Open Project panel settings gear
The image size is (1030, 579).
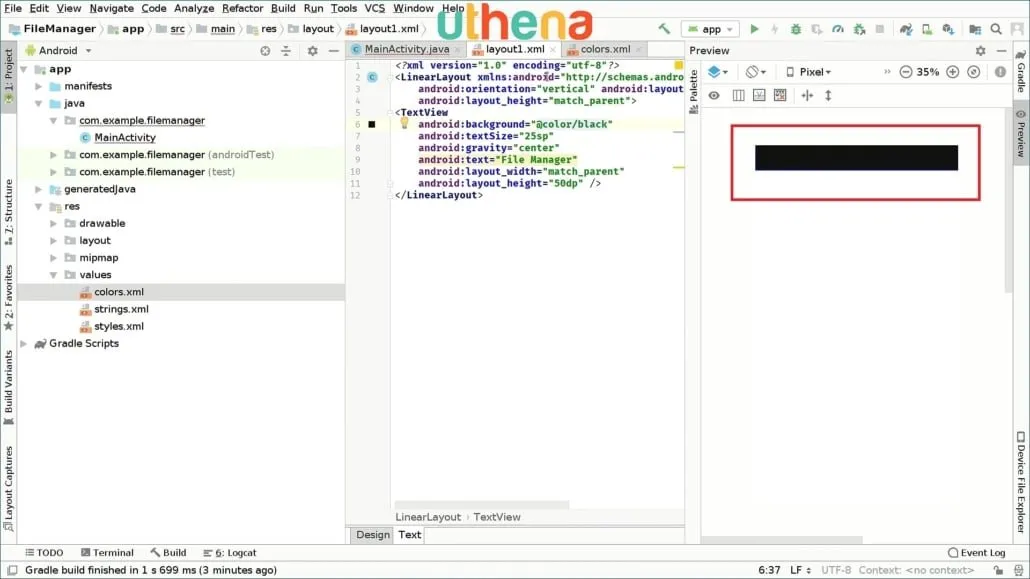pos(313,51)
